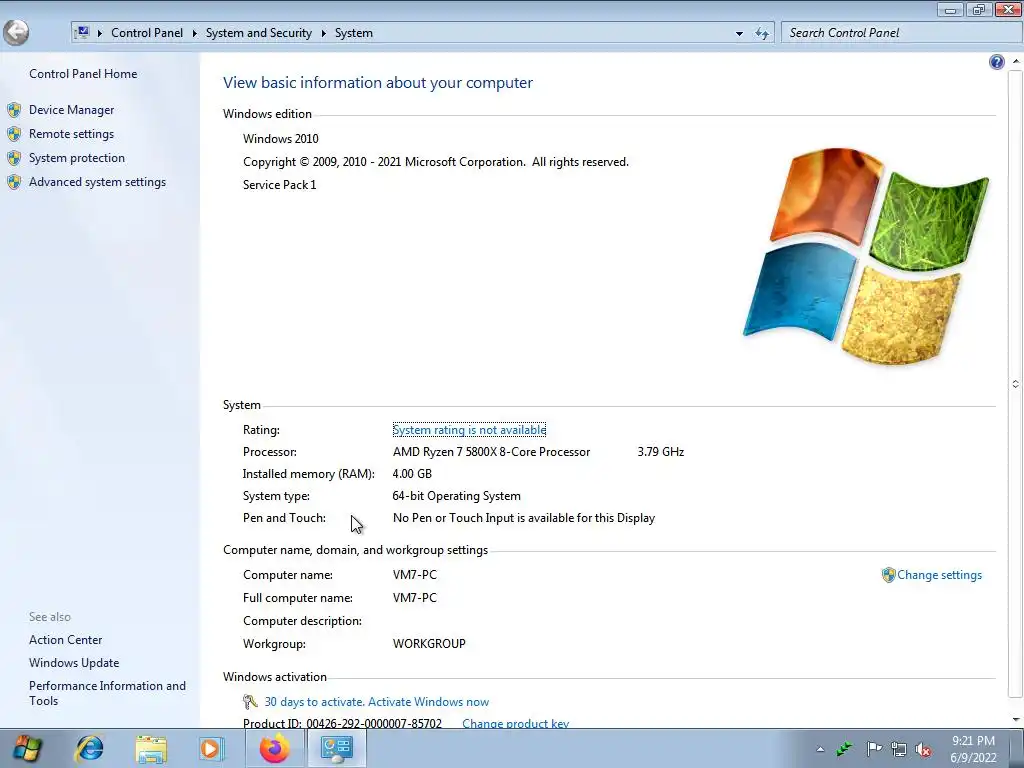
Task: Click the processor name AMD Ryzen 7 5800X
Action: (491, 452)
